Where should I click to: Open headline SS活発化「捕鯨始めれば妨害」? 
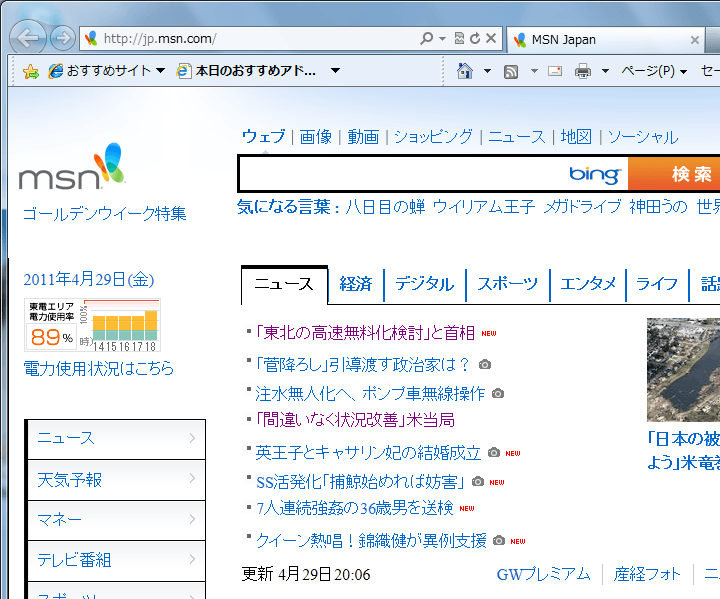click(360, 482)
